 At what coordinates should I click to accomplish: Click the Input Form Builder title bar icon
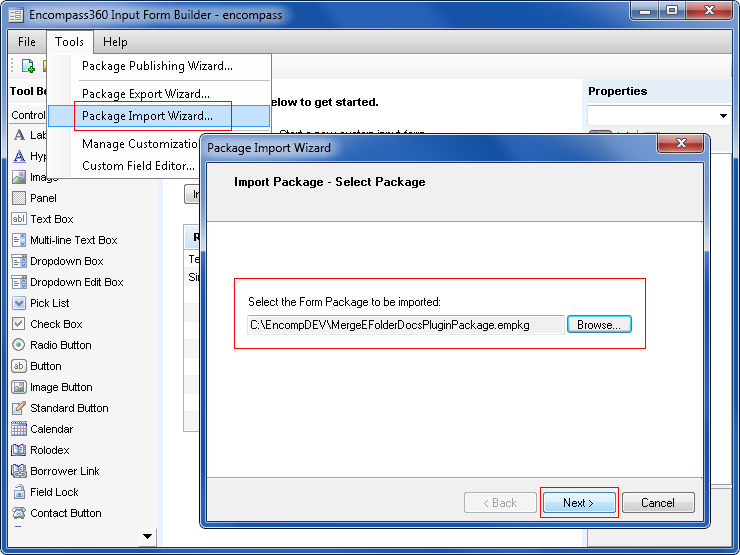coord(16,15)
